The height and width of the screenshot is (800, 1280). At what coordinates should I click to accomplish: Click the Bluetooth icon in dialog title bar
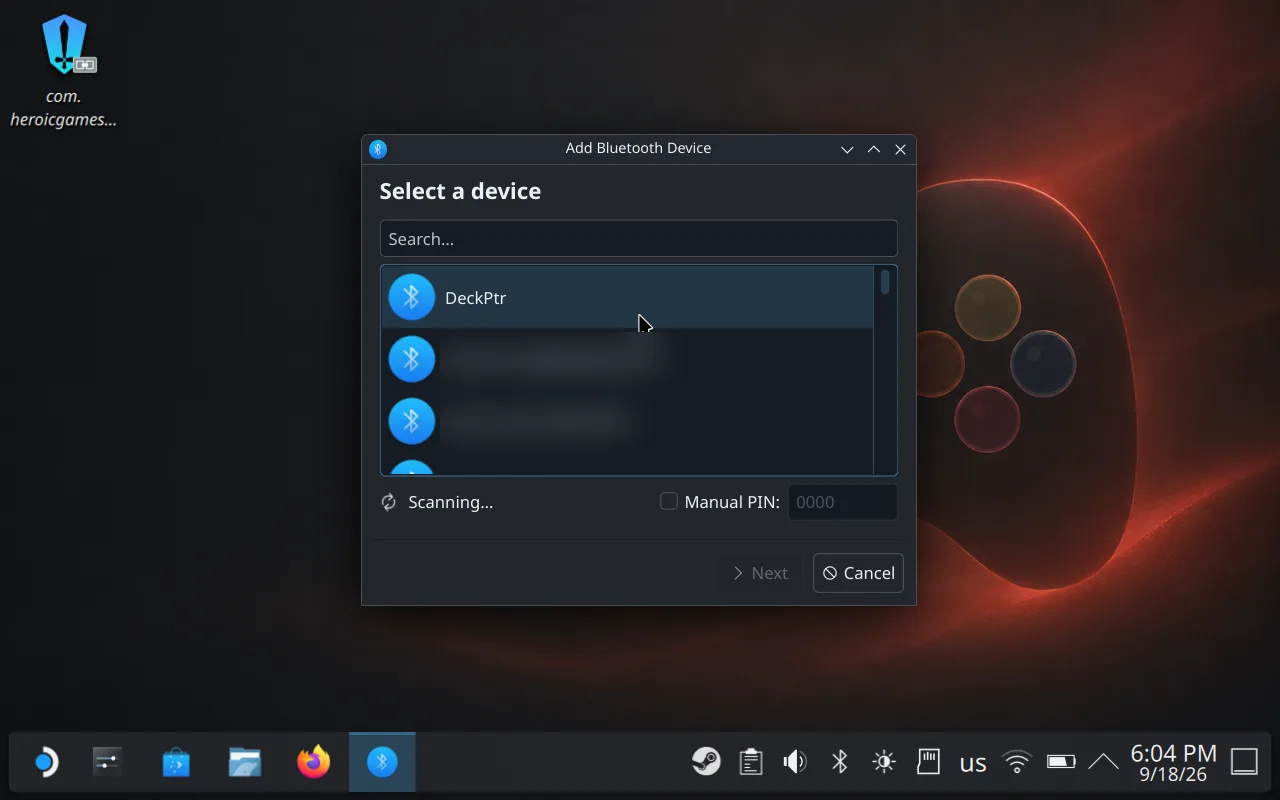(378, 149)
